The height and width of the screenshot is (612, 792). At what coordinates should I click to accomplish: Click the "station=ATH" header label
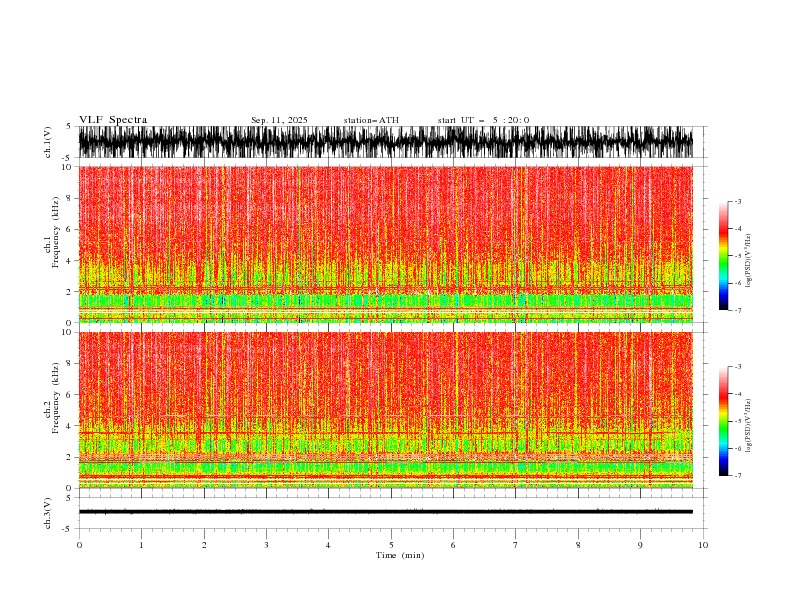point(371,120)
